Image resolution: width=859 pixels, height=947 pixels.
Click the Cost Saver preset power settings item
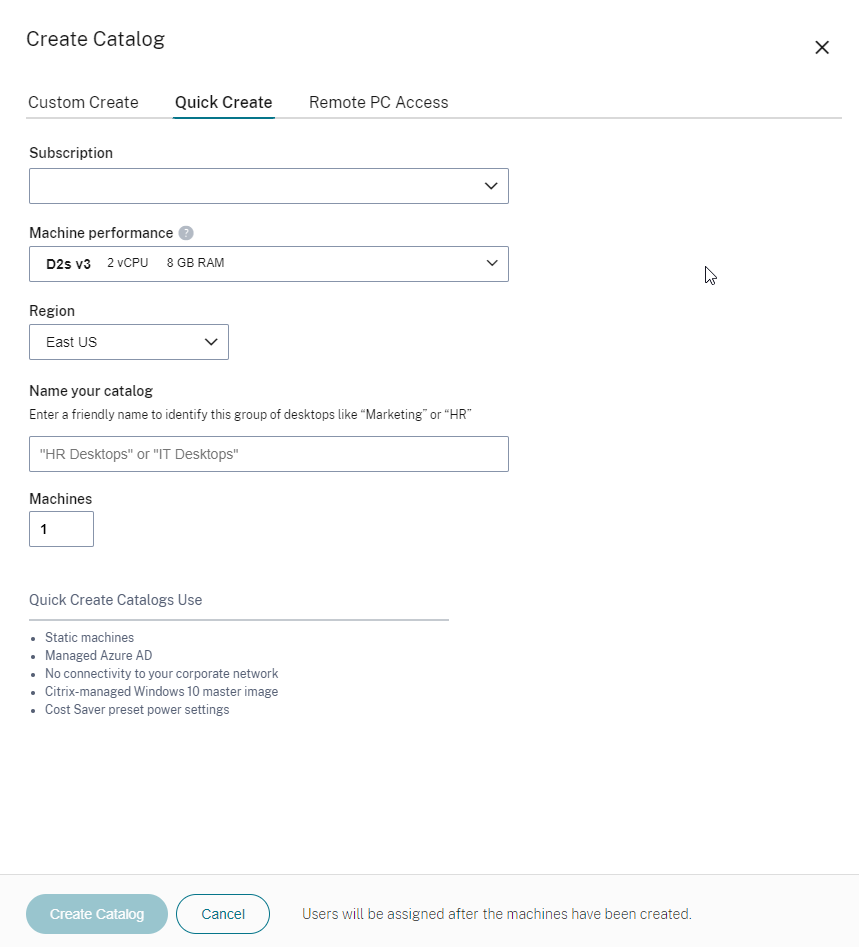137,709
